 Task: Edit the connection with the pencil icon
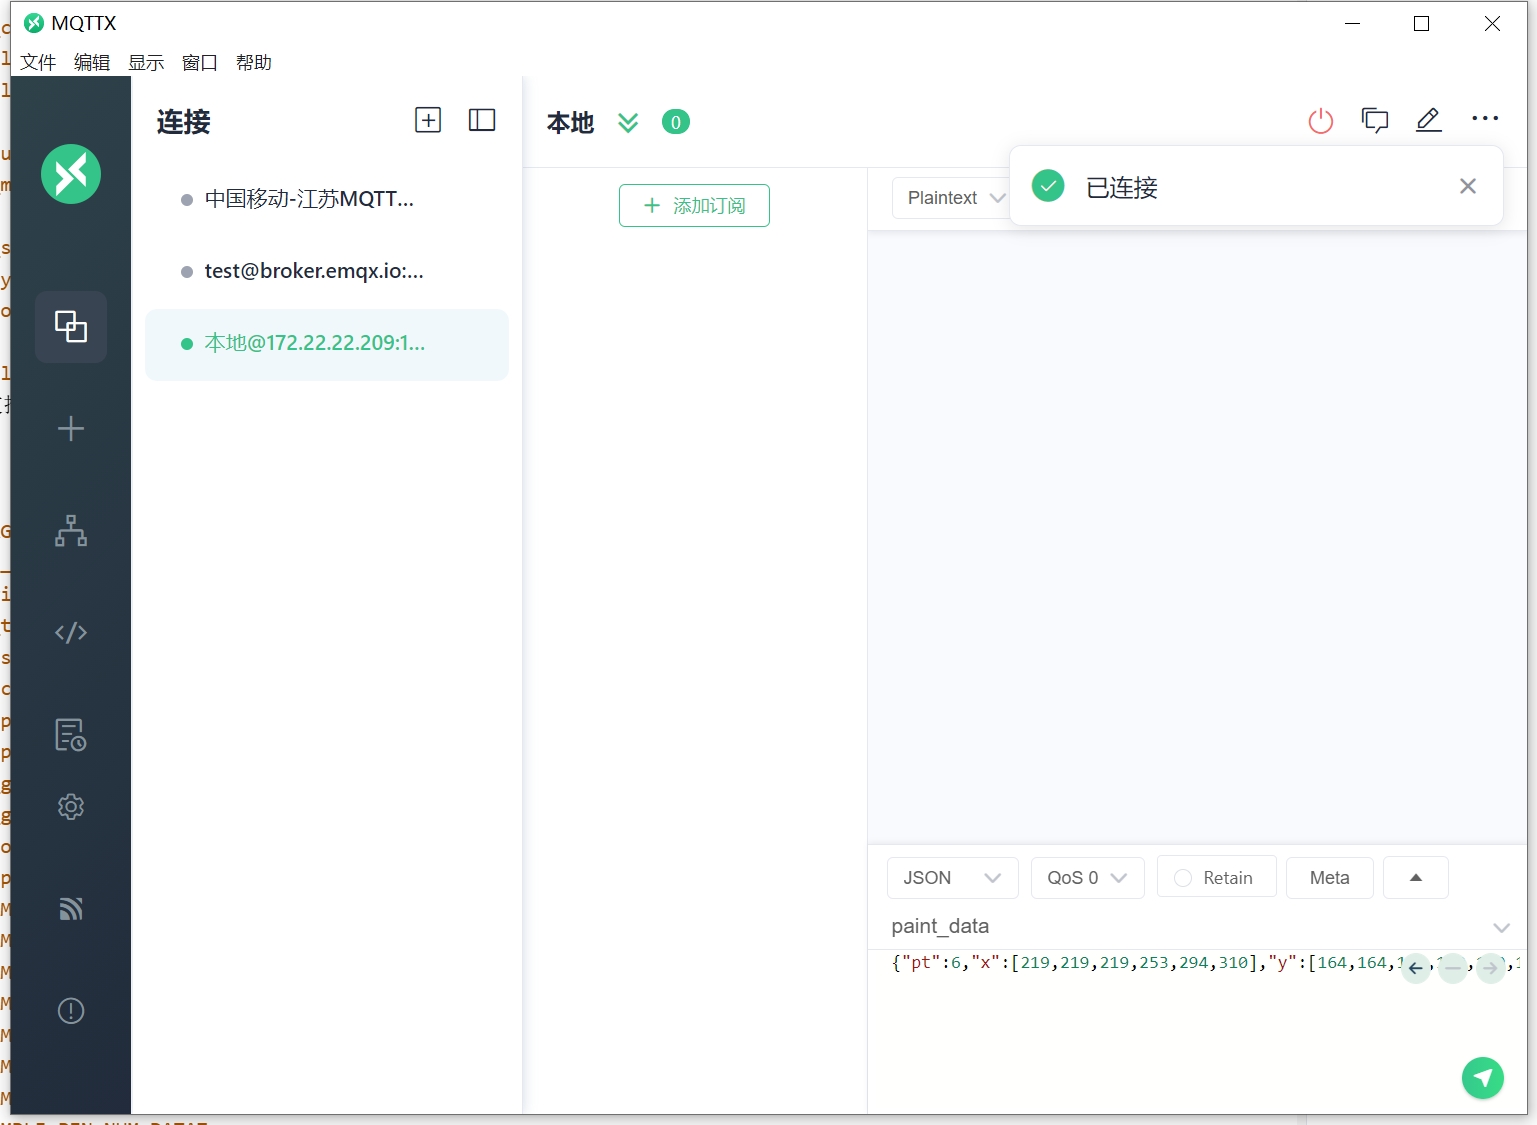1429,120
